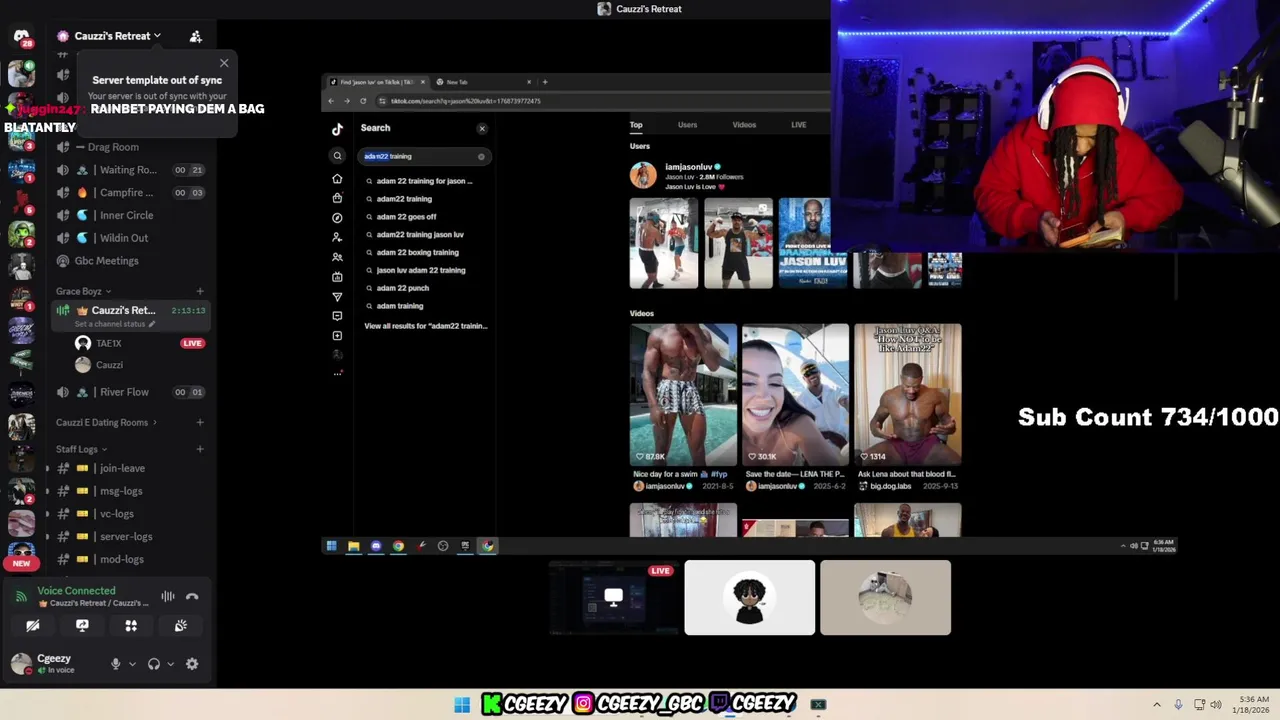The image size is (1280, 720).
Task: Join the River Flow voice channel
Action: [x=130, y=392]
